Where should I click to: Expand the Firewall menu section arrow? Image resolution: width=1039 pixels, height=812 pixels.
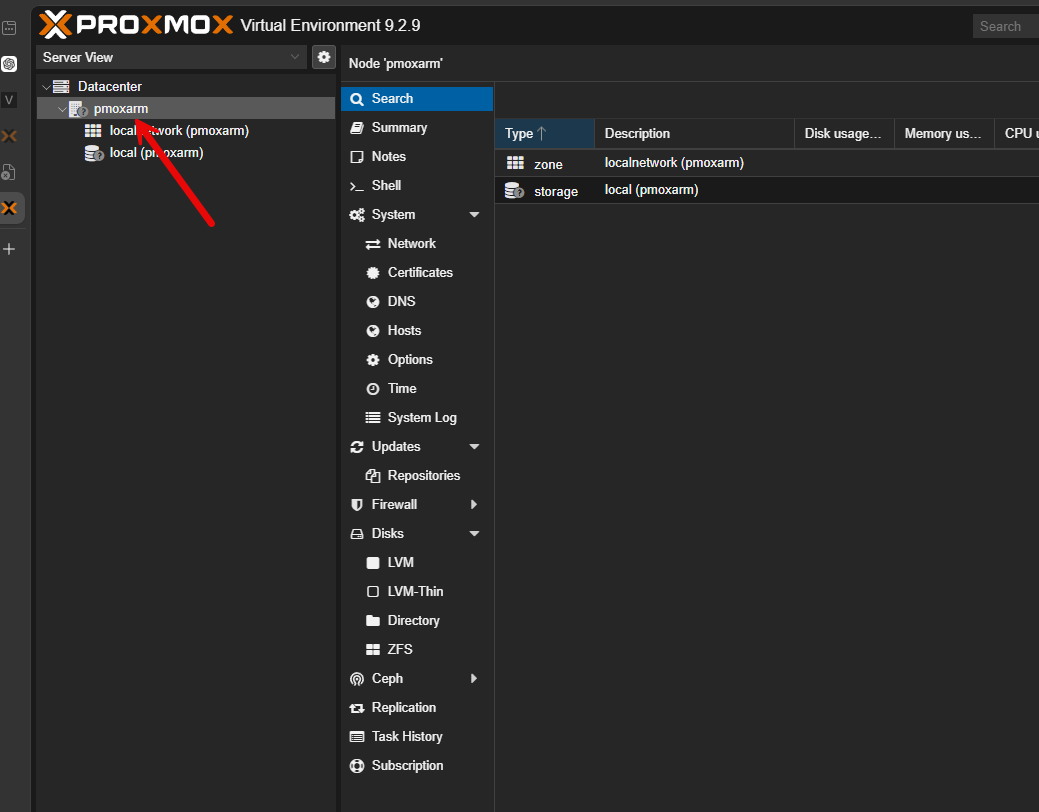click(474, 504)
